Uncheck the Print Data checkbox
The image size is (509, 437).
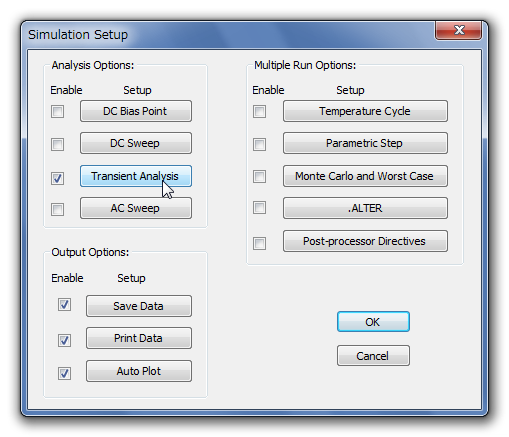click(64, 340)
